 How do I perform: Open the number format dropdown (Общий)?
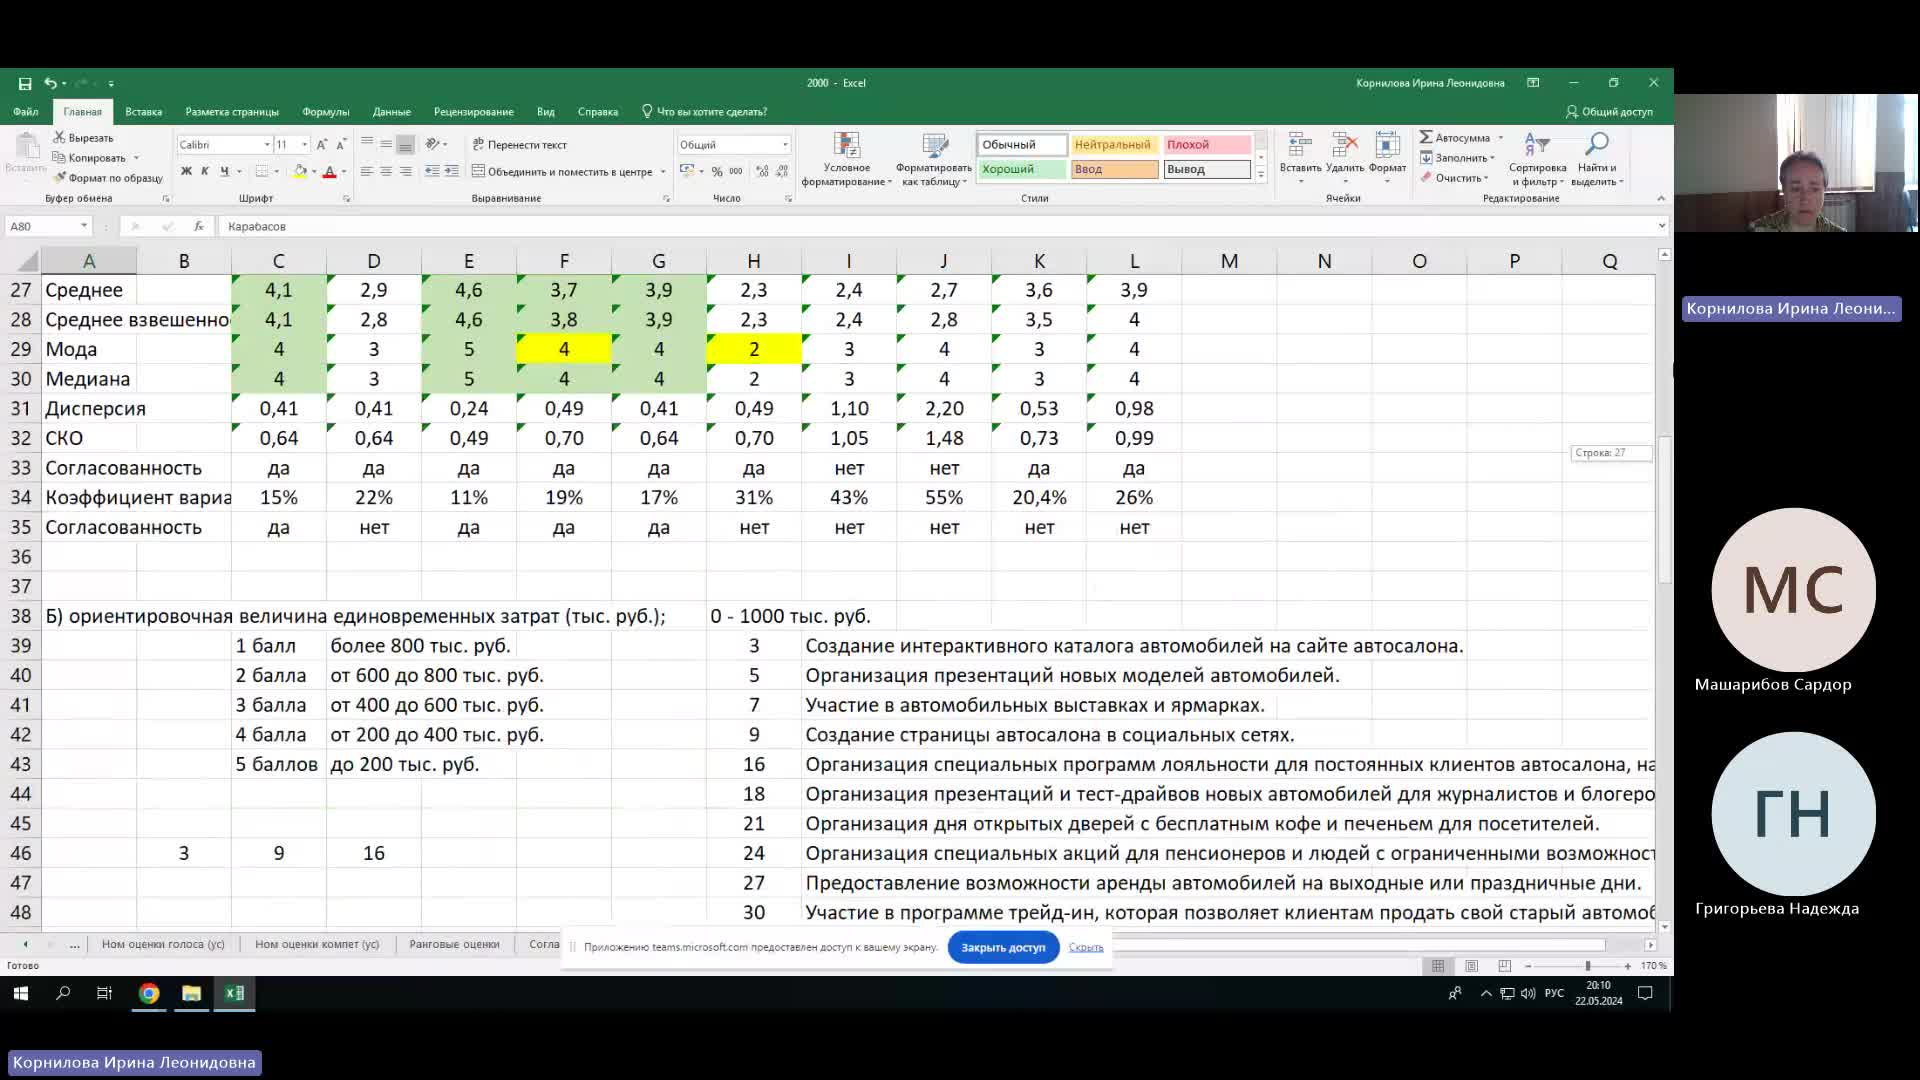[x=785, y=145]
